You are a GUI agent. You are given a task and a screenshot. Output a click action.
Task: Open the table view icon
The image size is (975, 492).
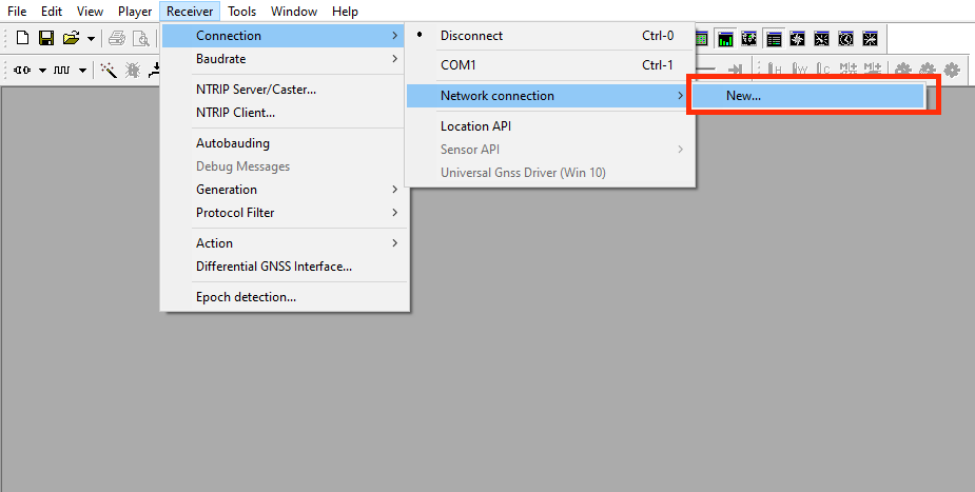click(774, 39)
